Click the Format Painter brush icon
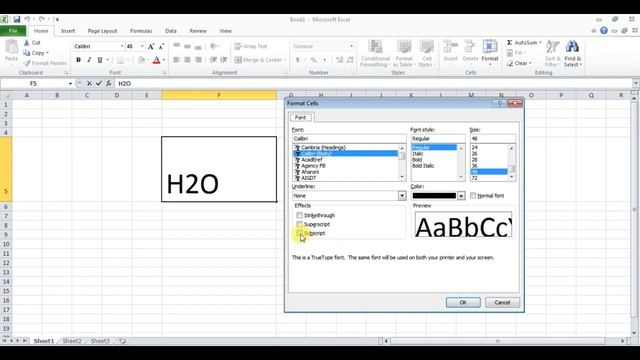Screen dimensions: 640x360 click(27, 63)
